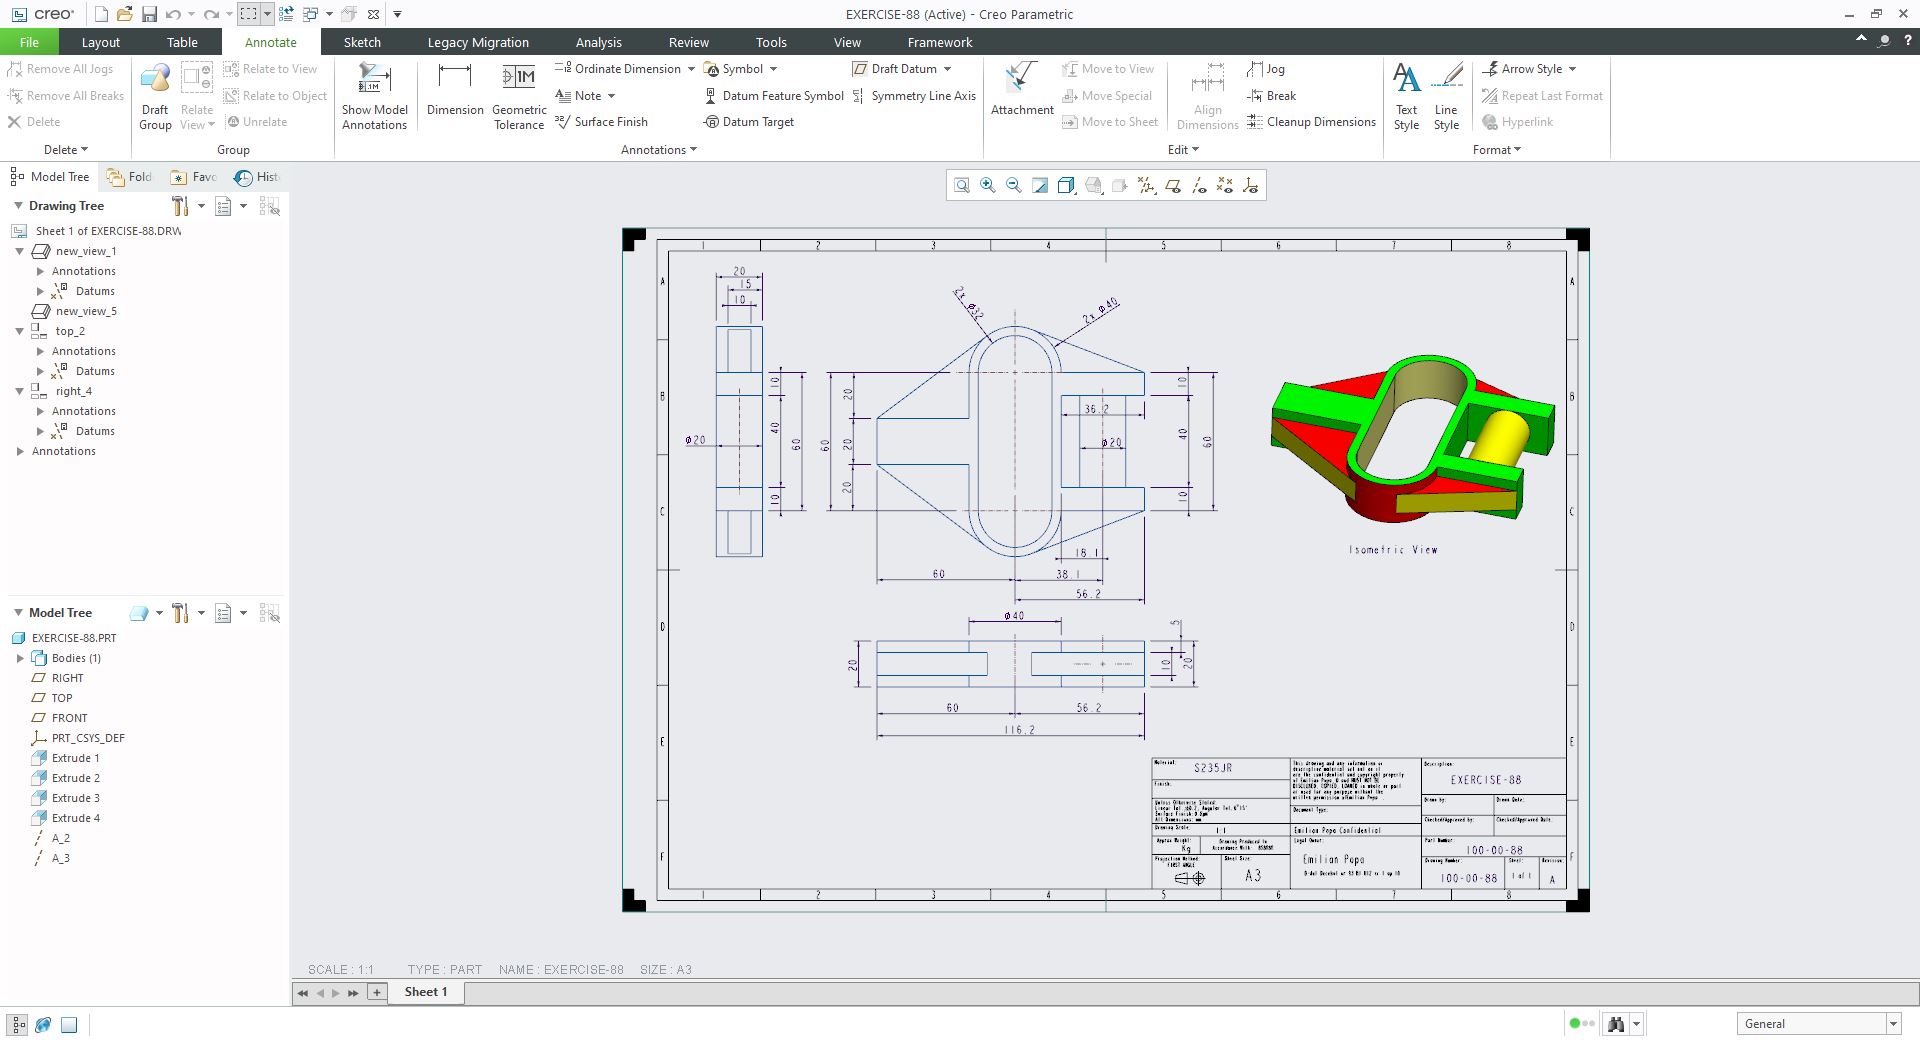Toggle plane display in graphics toolbar
This screenshot has width=1920, height=1040.
(x=1172, y=185)
